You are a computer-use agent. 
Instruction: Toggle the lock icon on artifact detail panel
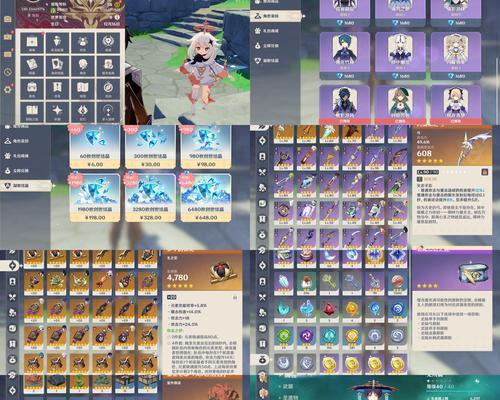tap(235, 297)
